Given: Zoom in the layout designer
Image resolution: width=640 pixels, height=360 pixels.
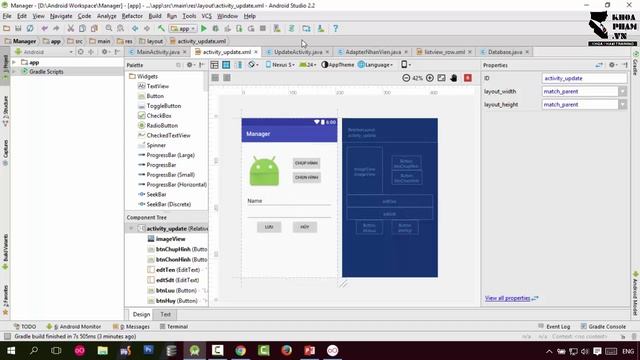Looking at the screenshot, I should [x=430, y=78].
